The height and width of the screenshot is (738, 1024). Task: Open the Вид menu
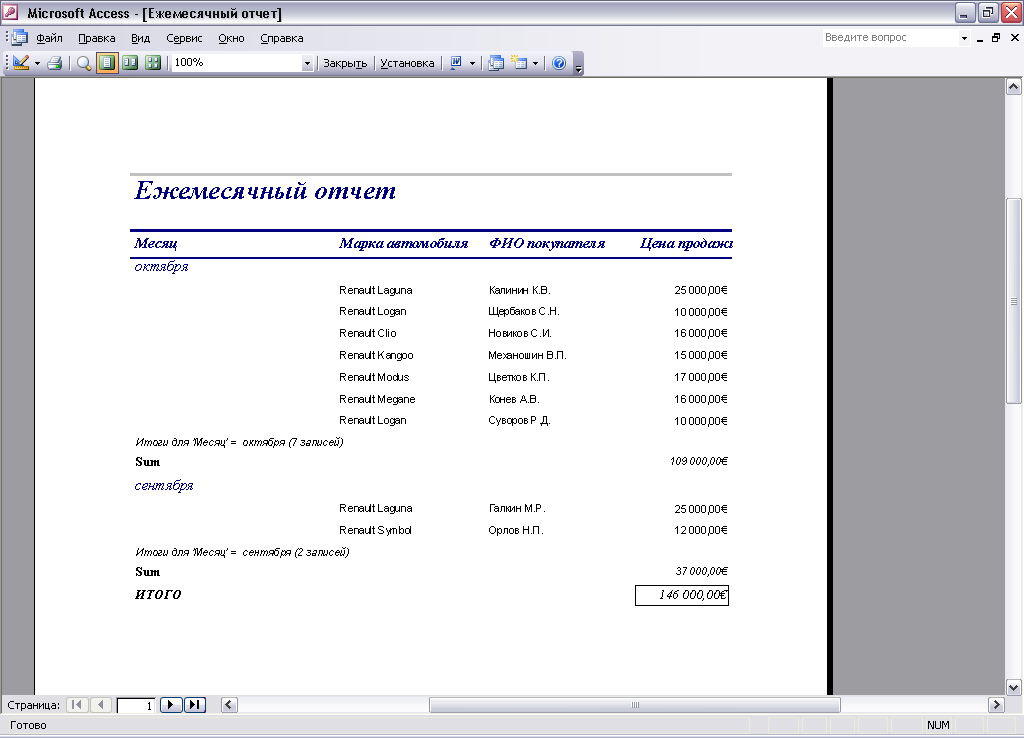(140, 38)
